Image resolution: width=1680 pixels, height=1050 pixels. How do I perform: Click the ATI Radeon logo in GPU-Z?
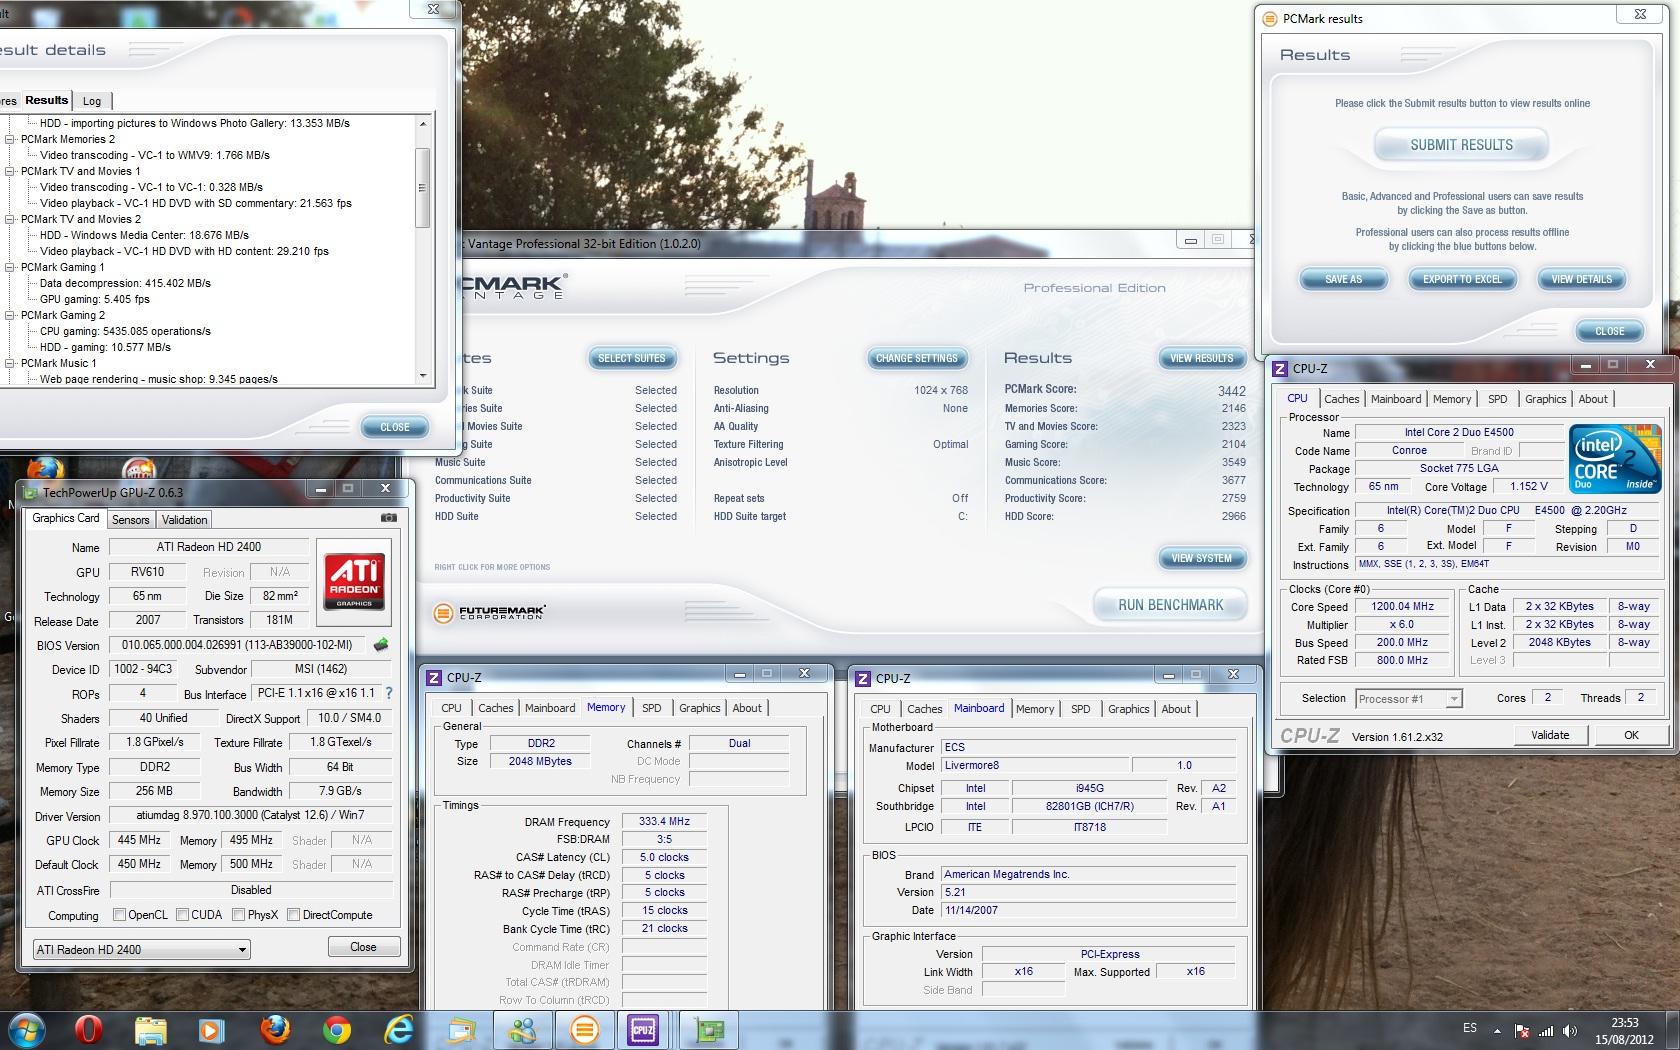[354, 582]
